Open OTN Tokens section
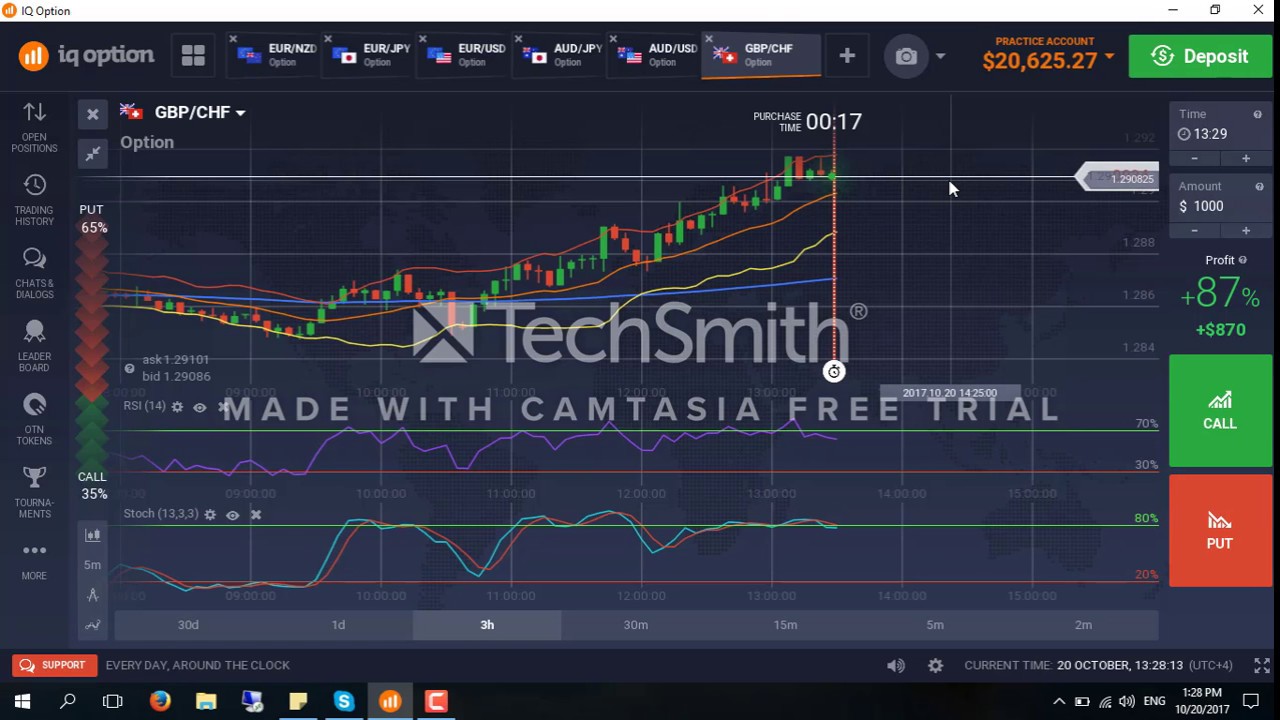The image size is (1280, 720). (34, 419)
